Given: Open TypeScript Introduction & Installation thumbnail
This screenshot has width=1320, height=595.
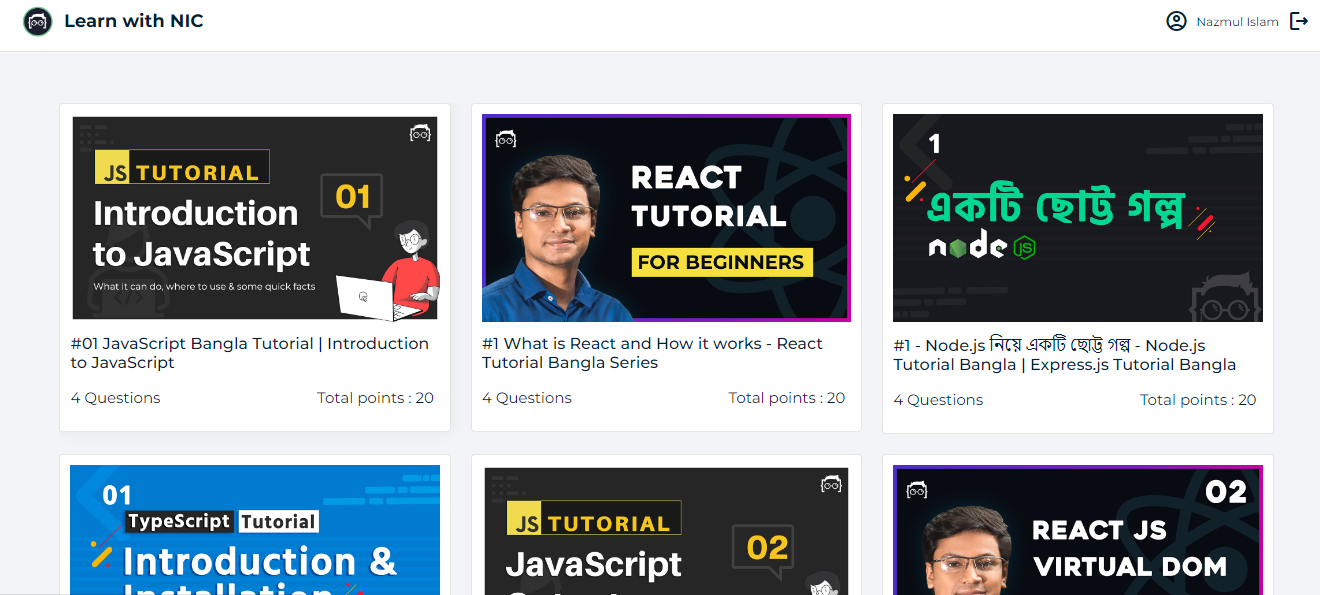Looking at the screenshot, I should pos(255,530).
